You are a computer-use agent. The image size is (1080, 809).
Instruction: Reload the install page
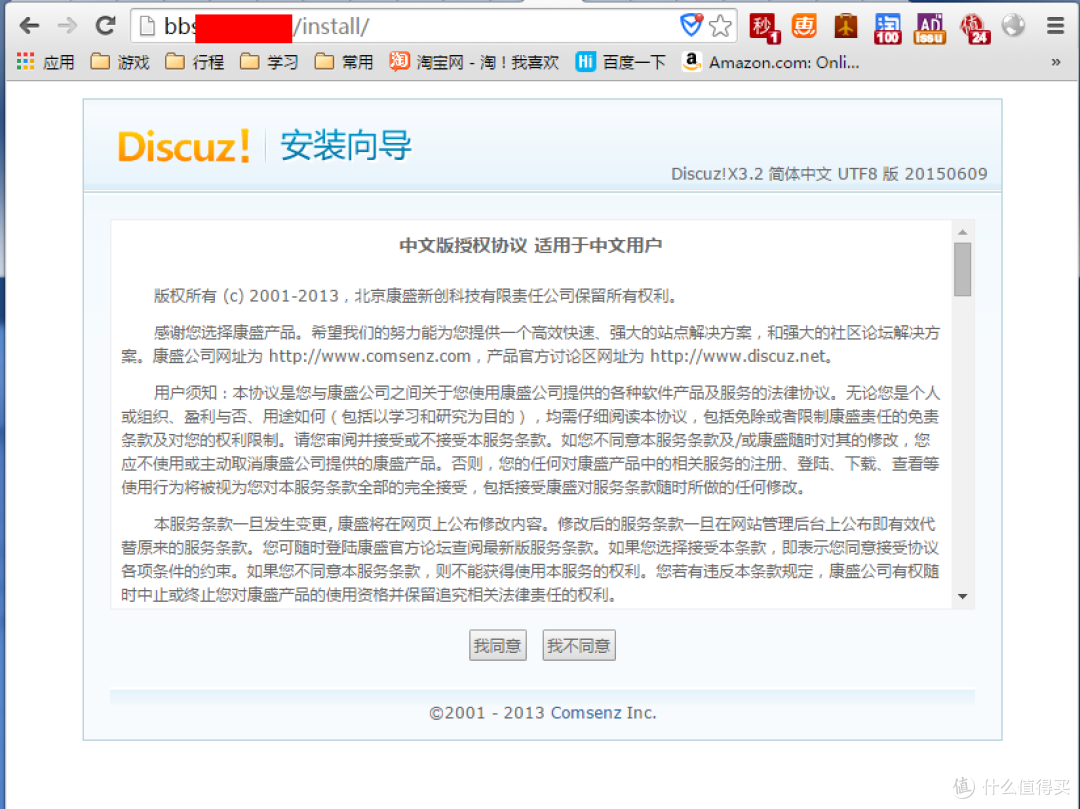click(x=105, y=26)
